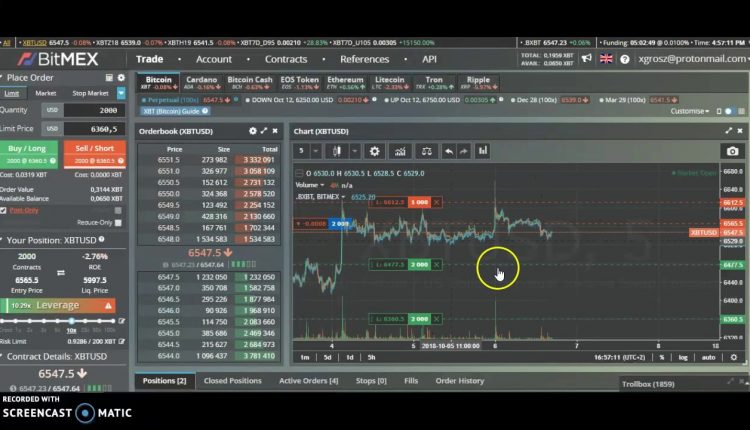Open the Order History tab
The width and height of the screenshot is (750, 430).
[460, 381]
